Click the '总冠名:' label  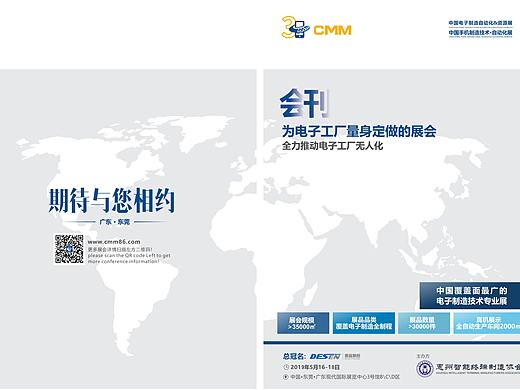[x=295, y=356]
